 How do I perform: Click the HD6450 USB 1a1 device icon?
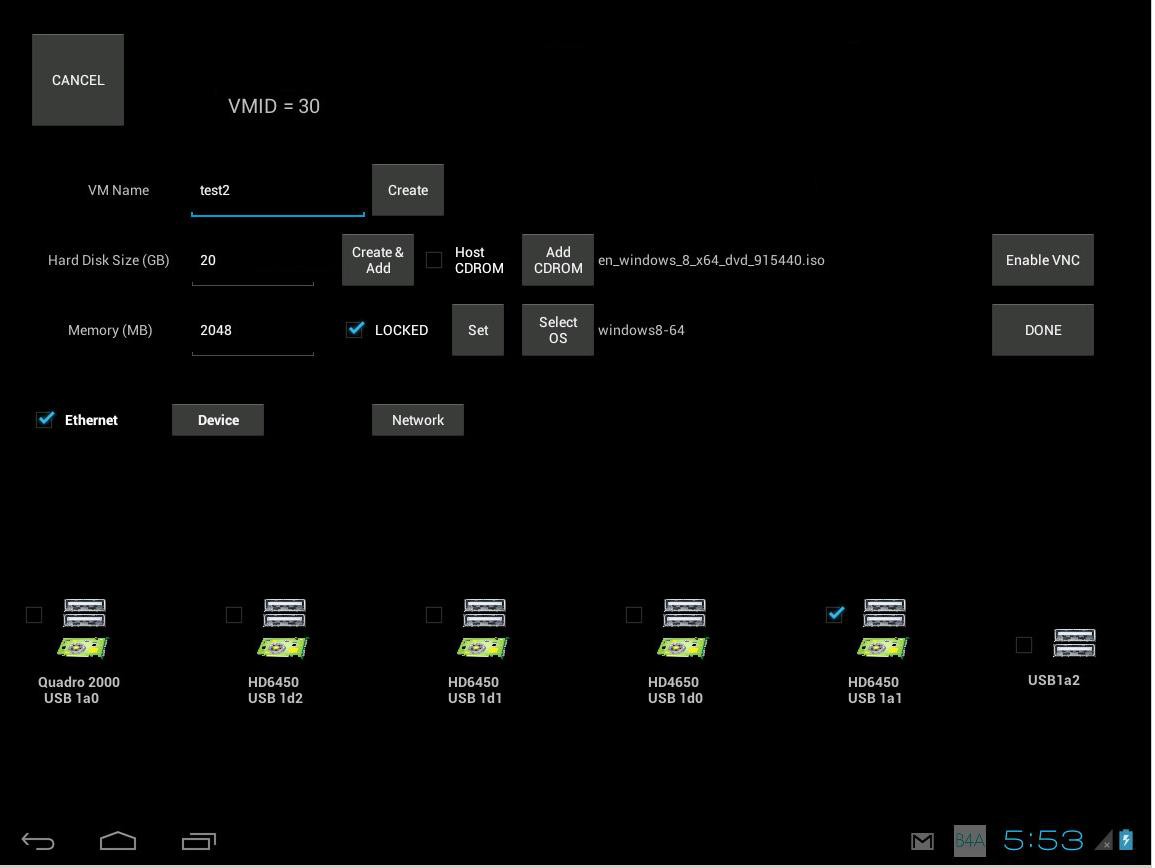click(882, 628)
